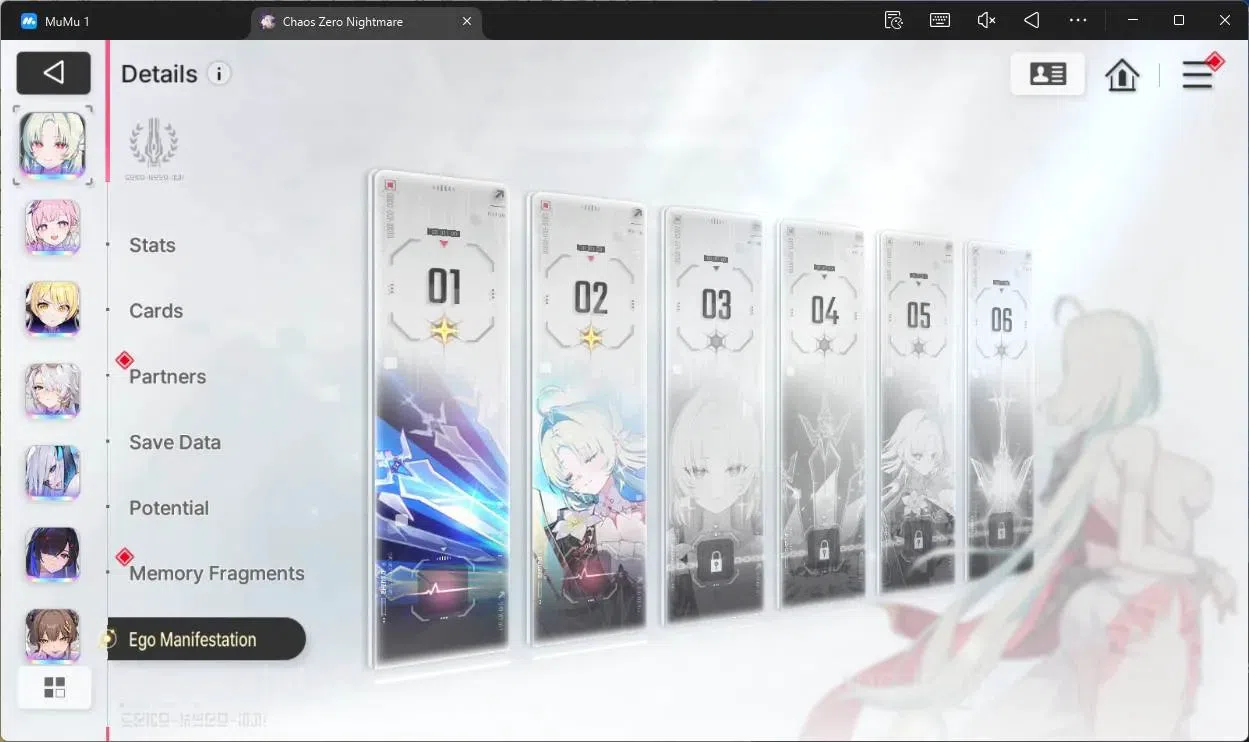Open the Partners section
The image size is (1249, 742).
(167, 377)
